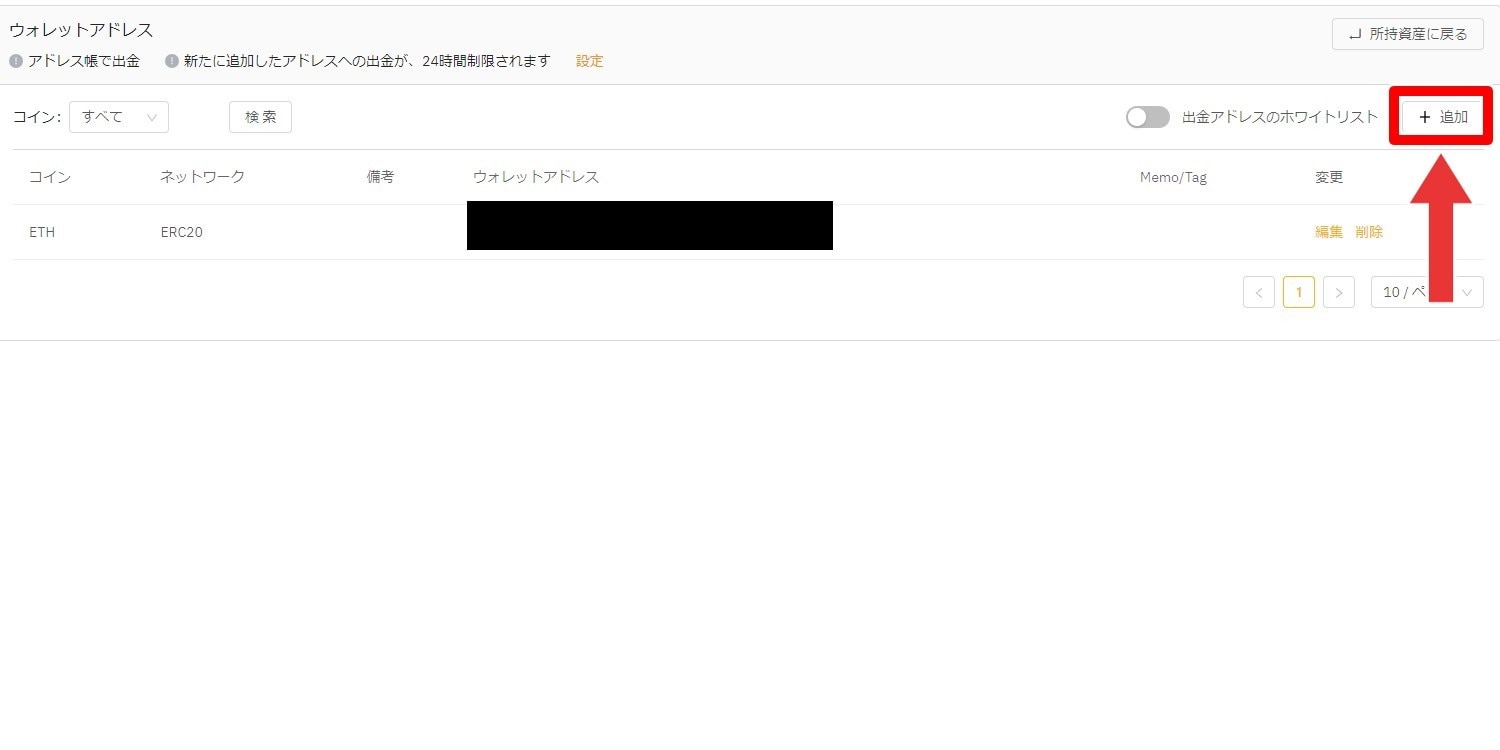Click the info icon beside アドレス帳で出金
1500x750 pixels.
point(16,61)
